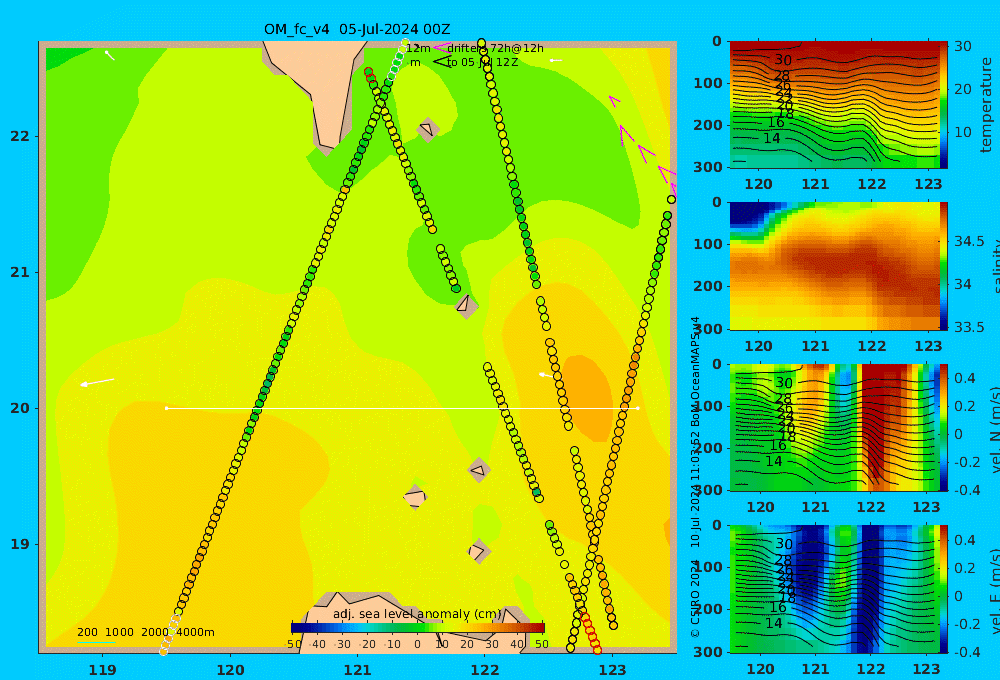Select the vel. E section panel
1000x680 pixels.
(834, 589)
